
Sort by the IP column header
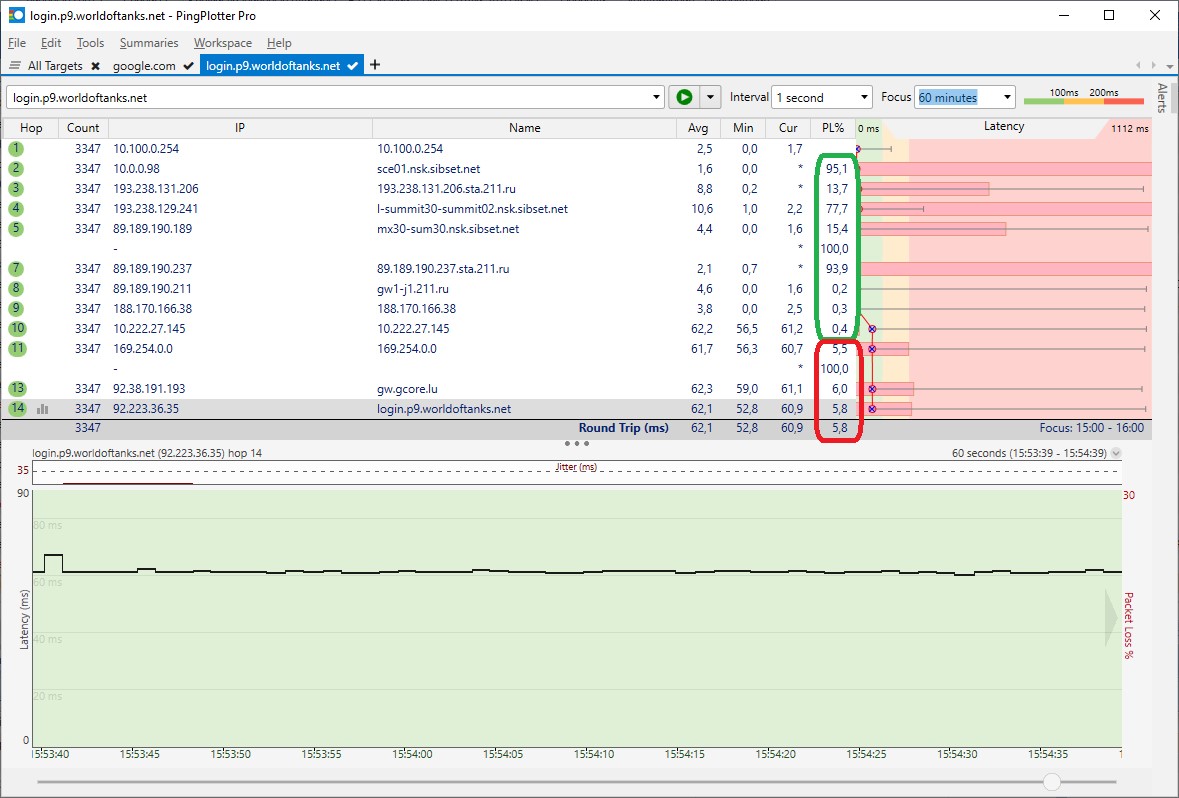click(x=240, y=128)
